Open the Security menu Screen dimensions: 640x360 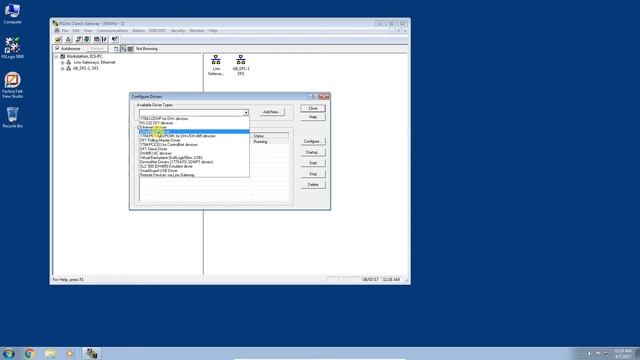pos(178,31)
